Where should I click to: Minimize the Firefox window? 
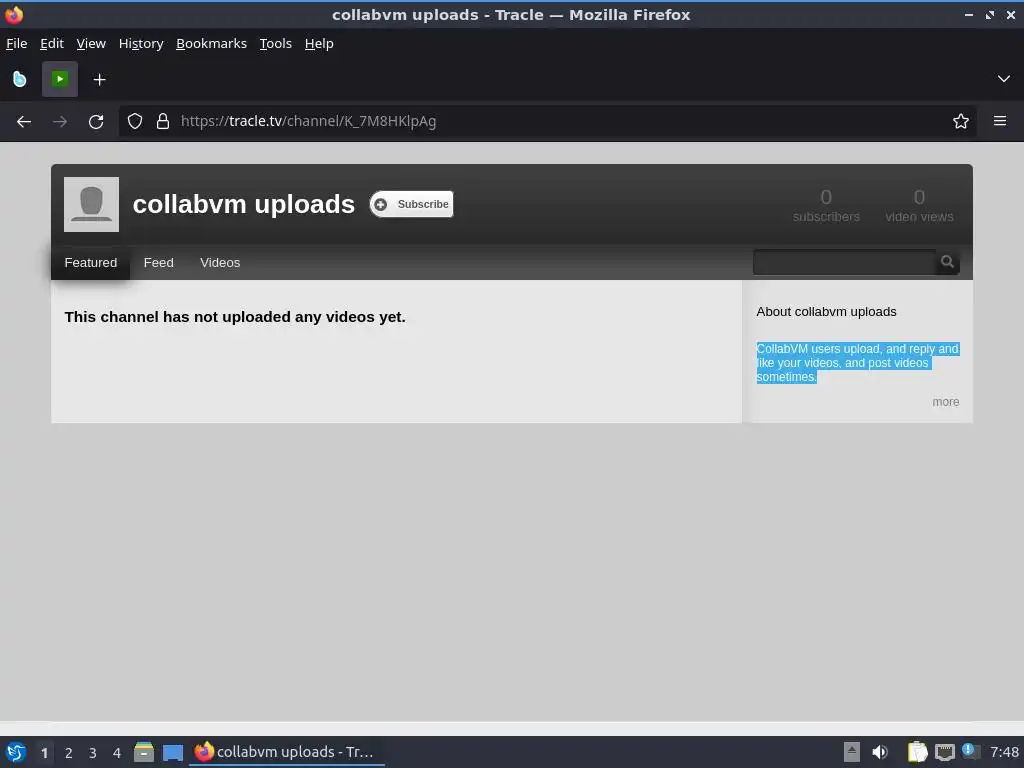(x=968, y=14)
